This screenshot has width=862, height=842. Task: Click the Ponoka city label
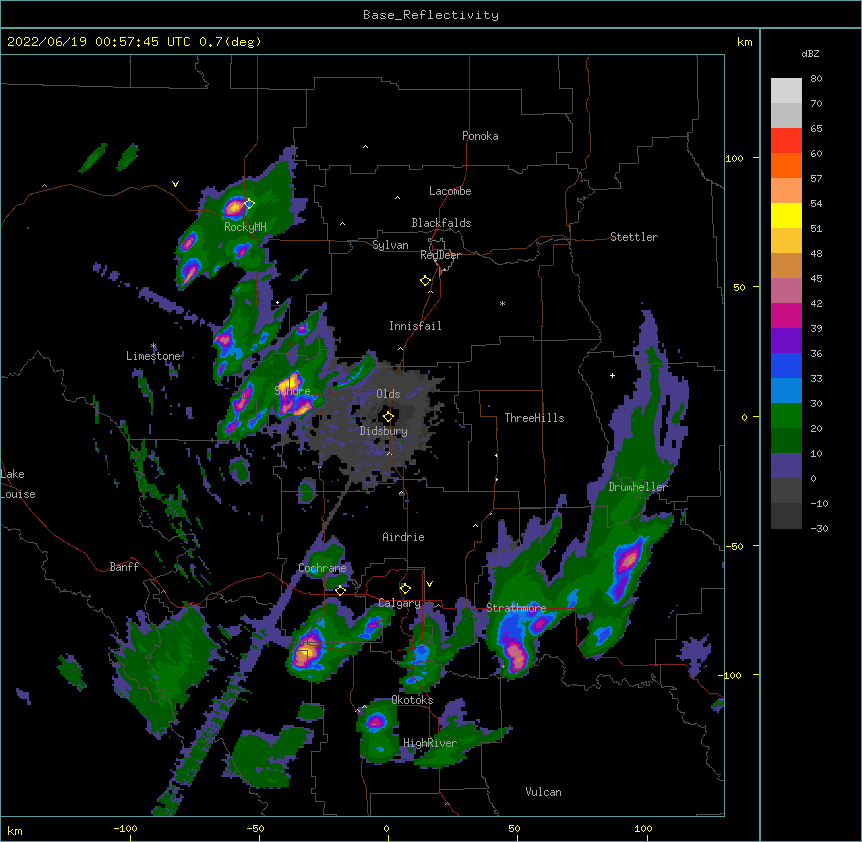[x=480, y=136]
